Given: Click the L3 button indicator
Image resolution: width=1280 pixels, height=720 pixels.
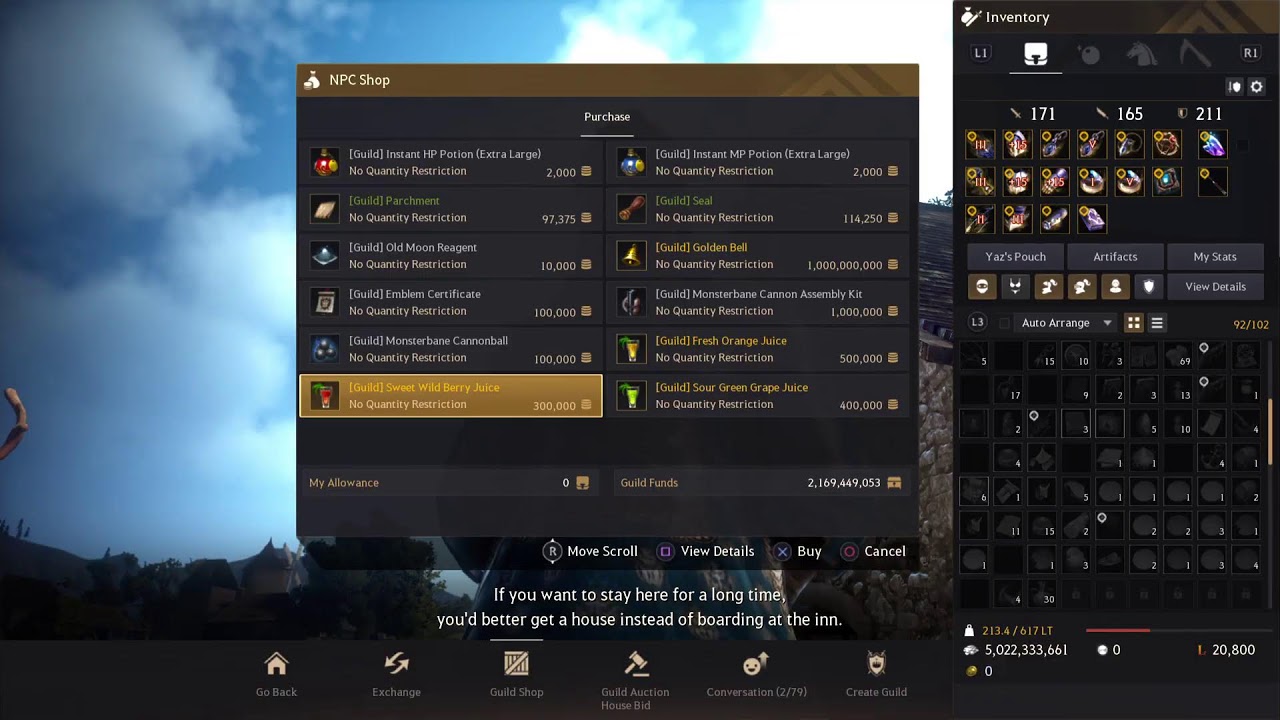Looking at the screenshot, I should tap(978, 322).
